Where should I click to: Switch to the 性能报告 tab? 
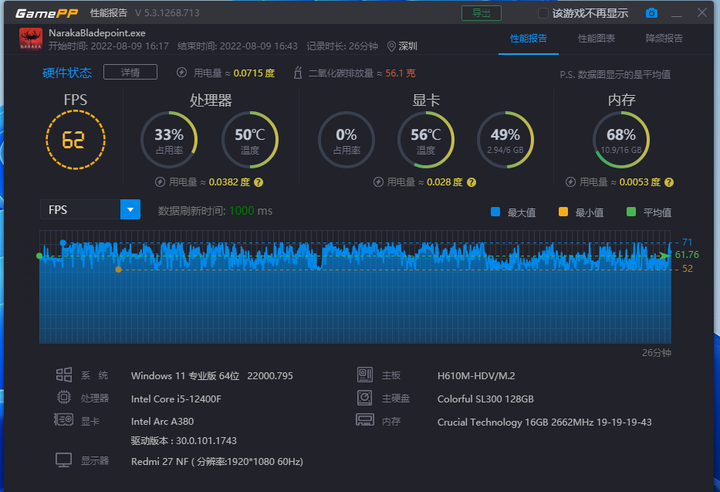pyautogui.click(x=529, y=39)
